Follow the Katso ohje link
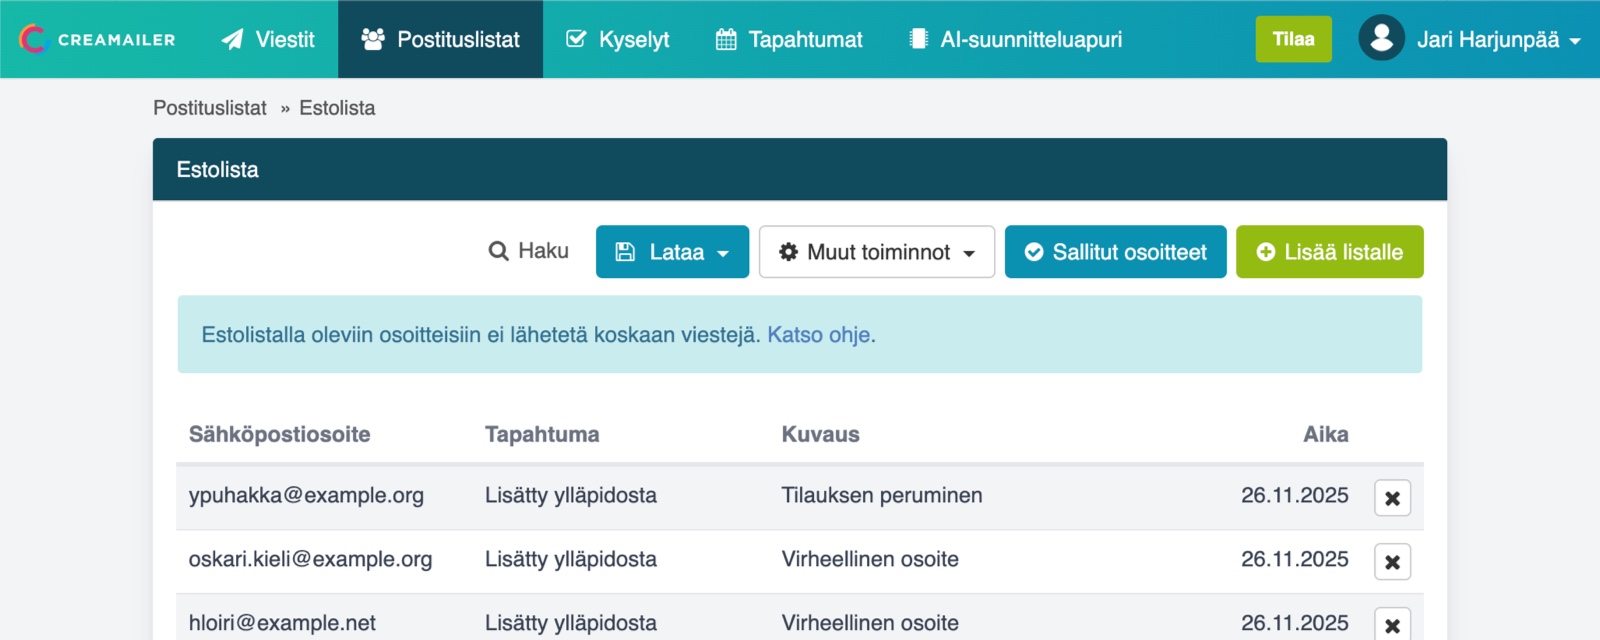The width and height of the screenshot is (1600, 640). pyautogui.click(x=819, y=335)
